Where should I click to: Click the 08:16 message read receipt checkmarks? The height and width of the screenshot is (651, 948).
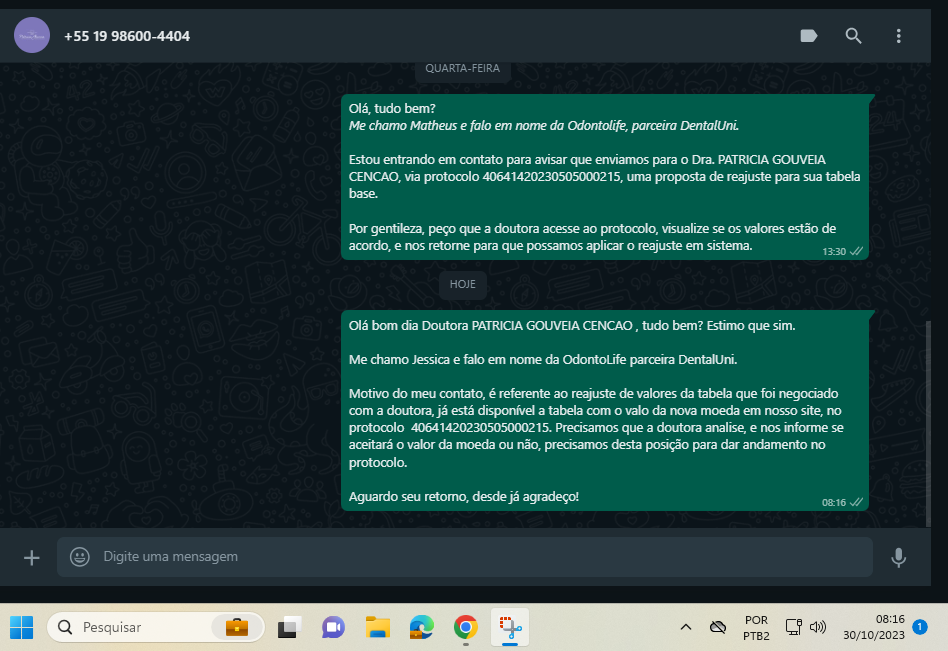pos(856,502)
